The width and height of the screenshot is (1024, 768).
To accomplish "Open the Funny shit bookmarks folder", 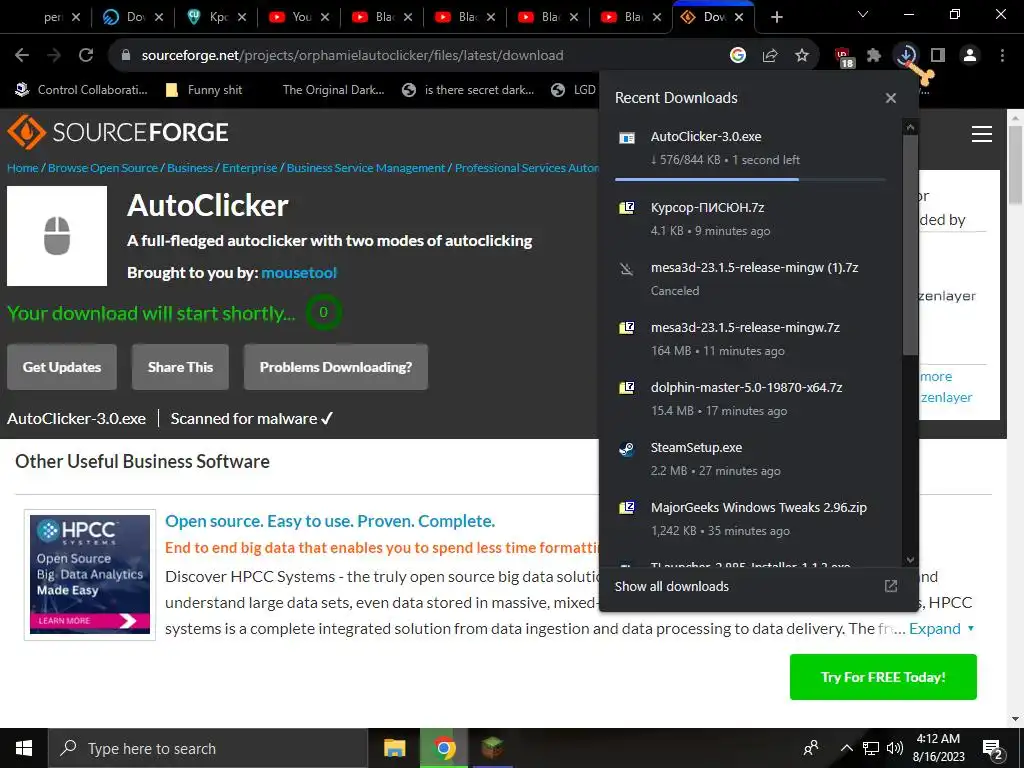I will click(204, 90).
